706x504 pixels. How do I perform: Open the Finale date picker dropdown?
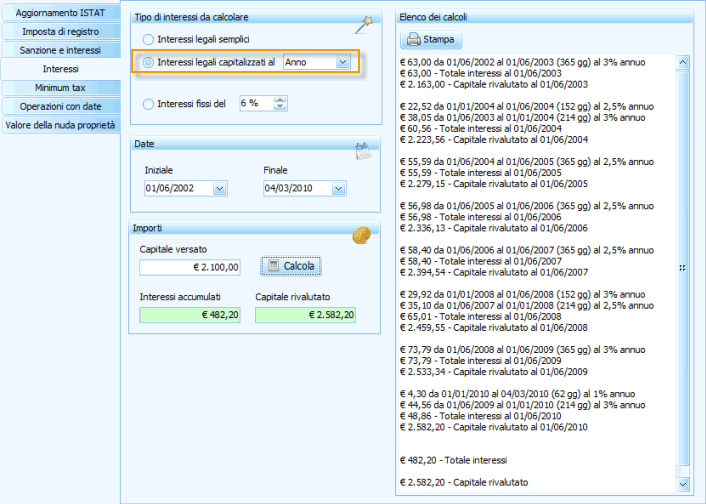339,189
